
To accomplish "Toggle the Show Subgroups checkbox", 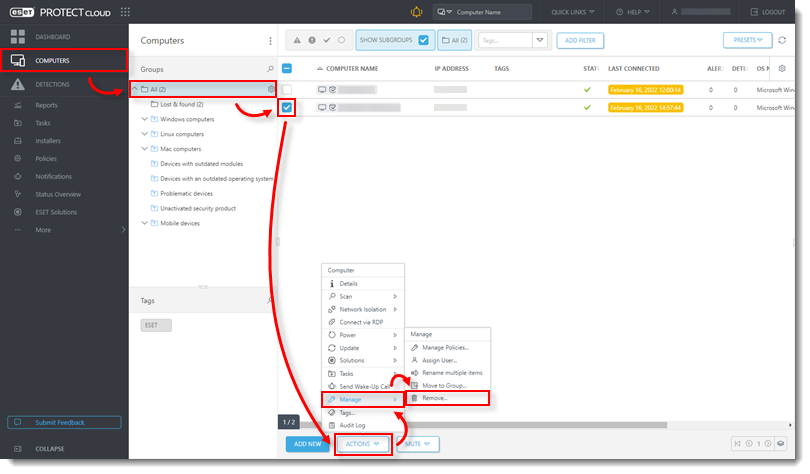I will point(423,40).
